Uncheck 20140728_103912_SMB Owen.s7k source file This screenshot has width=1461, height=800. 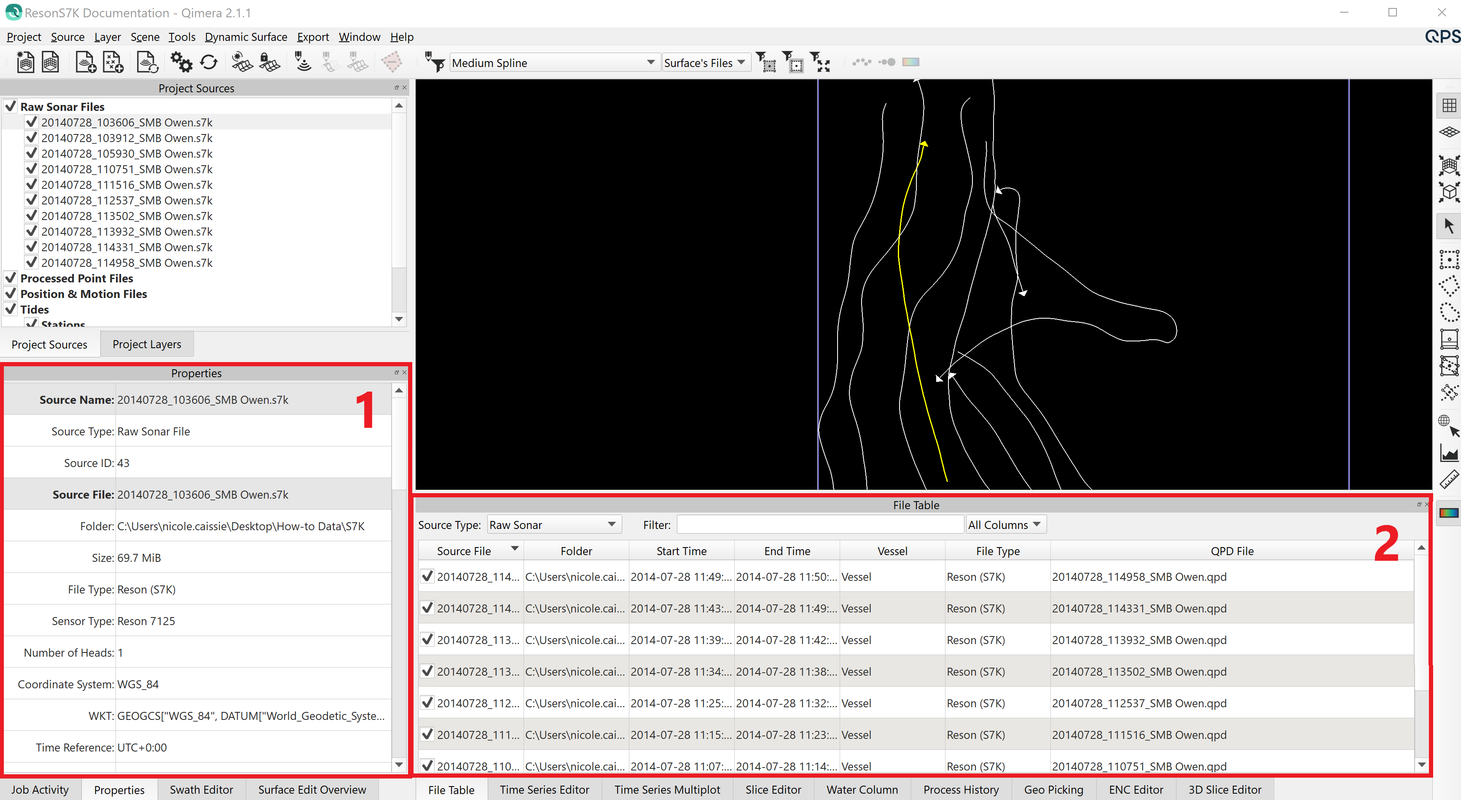coord(31,138)
